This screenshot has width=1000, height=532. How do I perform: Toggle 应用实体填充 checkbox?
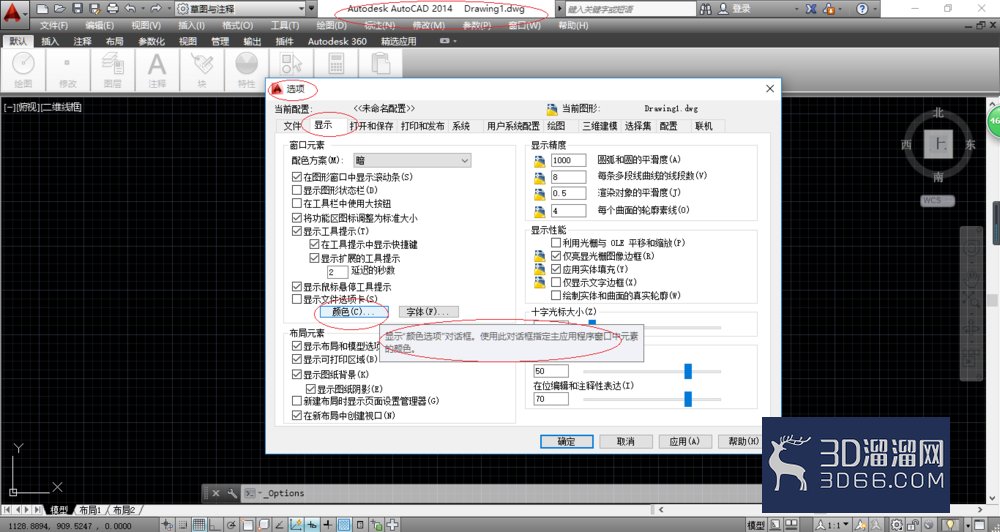click(x=555, y=269)
